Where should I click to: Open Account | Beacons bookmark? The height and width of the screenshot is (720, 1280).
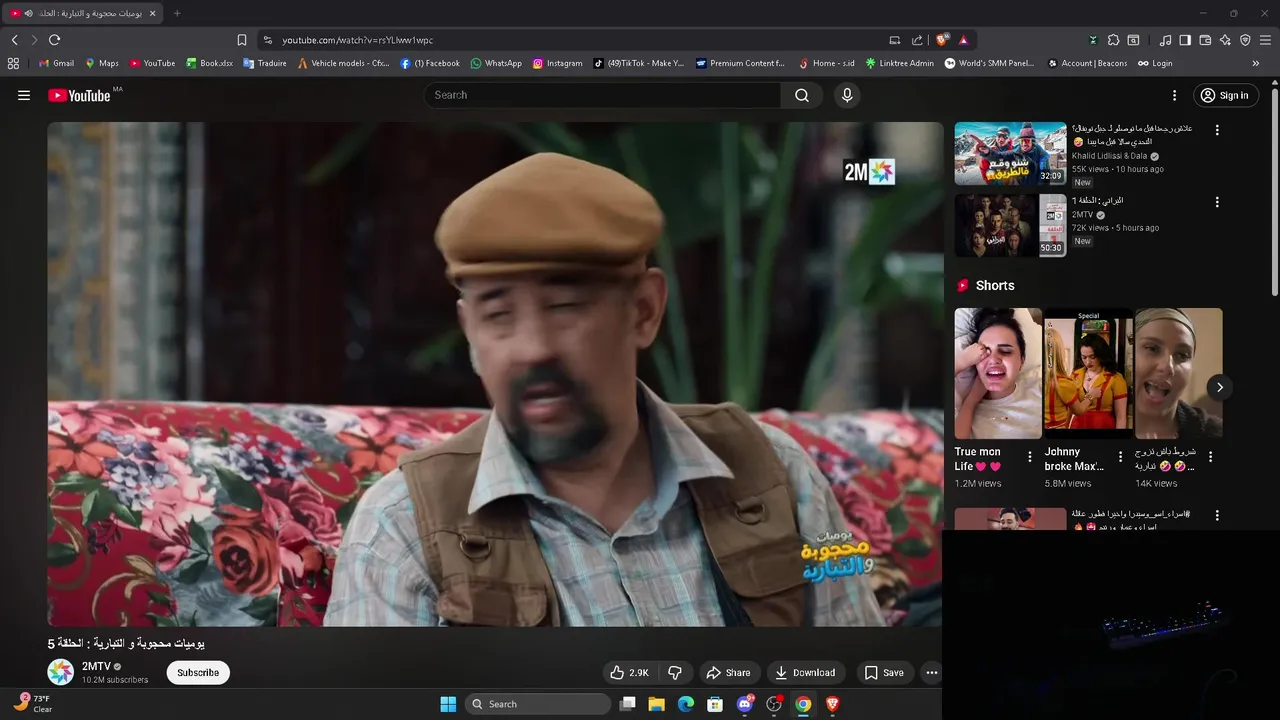[1087, 63]
